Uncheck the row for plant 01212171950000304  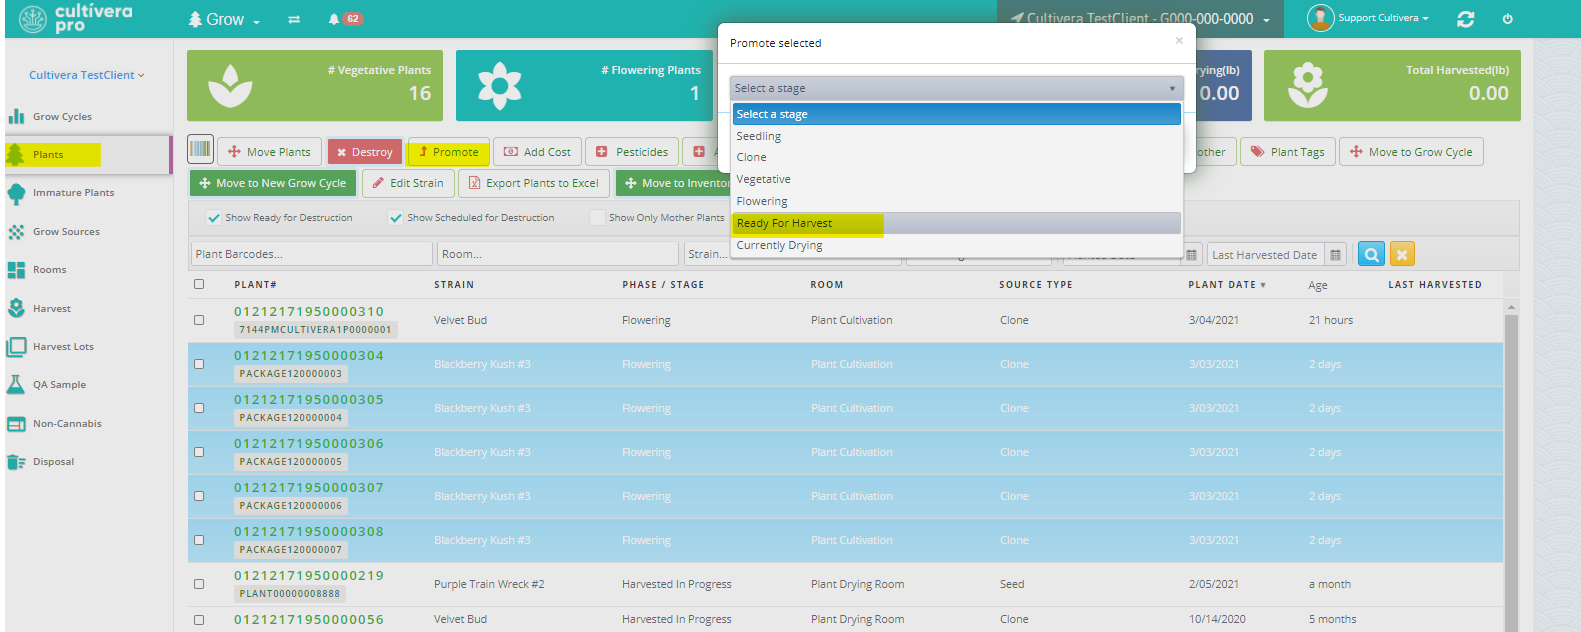tap(199, 364)
